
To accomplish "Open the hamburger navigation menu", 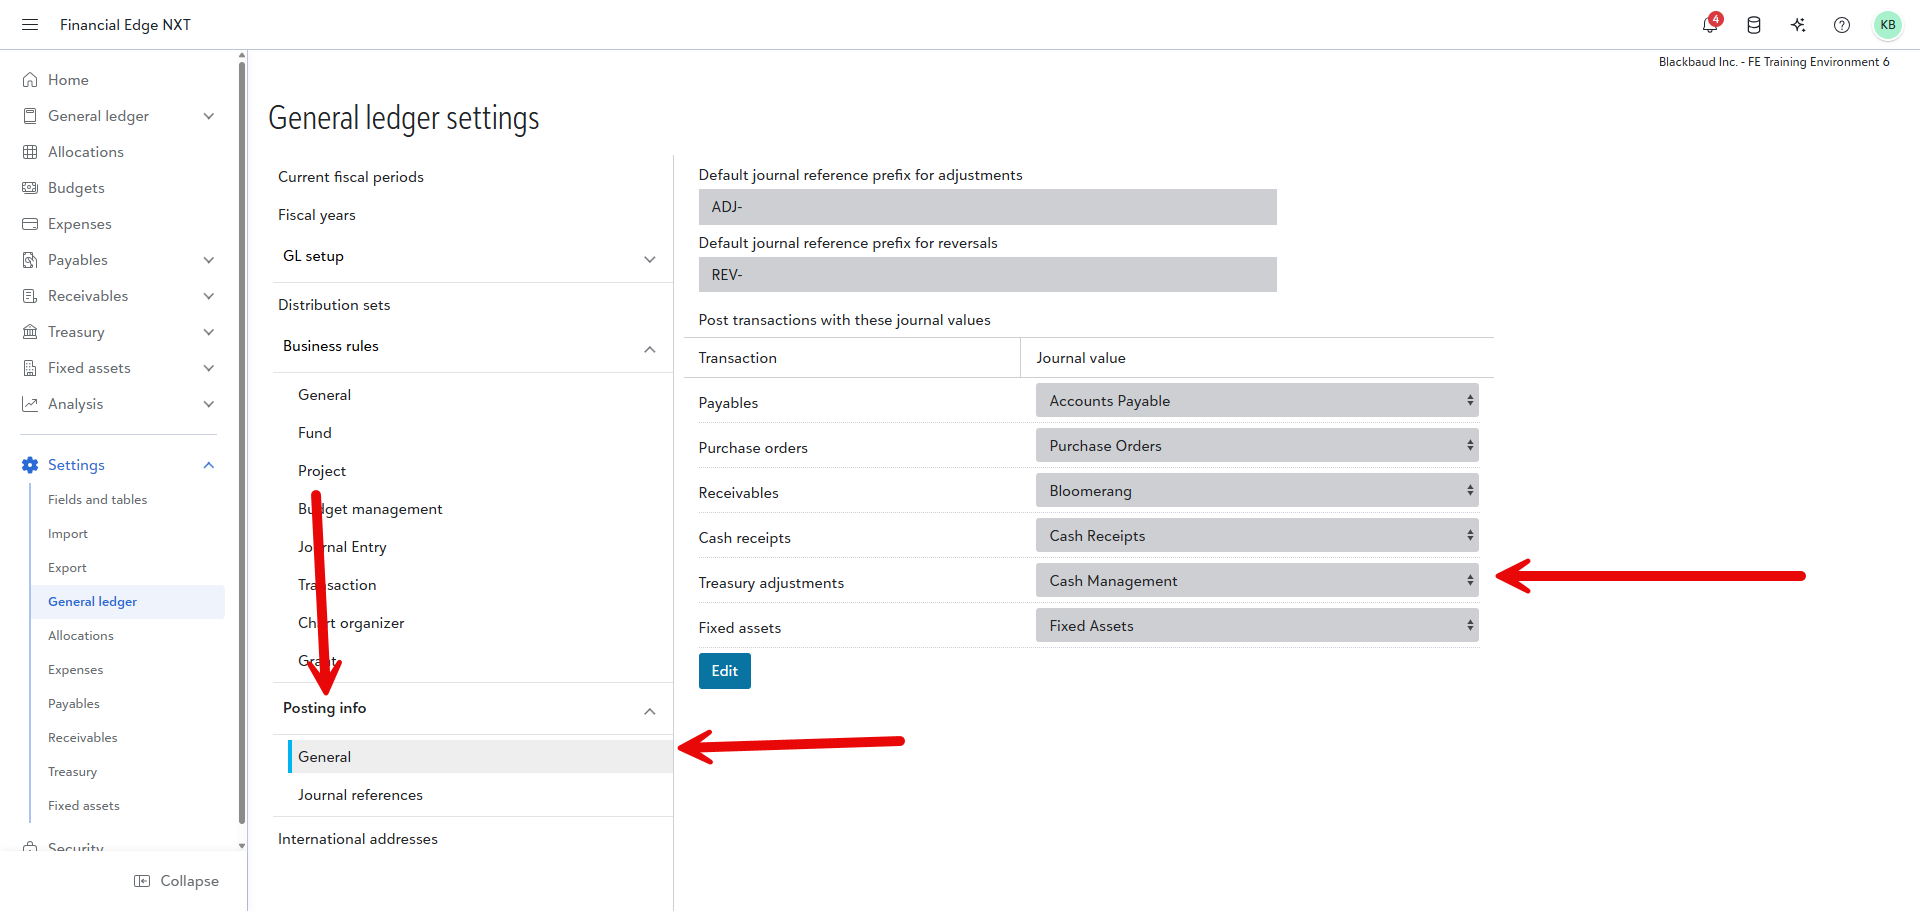I will tap(30, 25).
